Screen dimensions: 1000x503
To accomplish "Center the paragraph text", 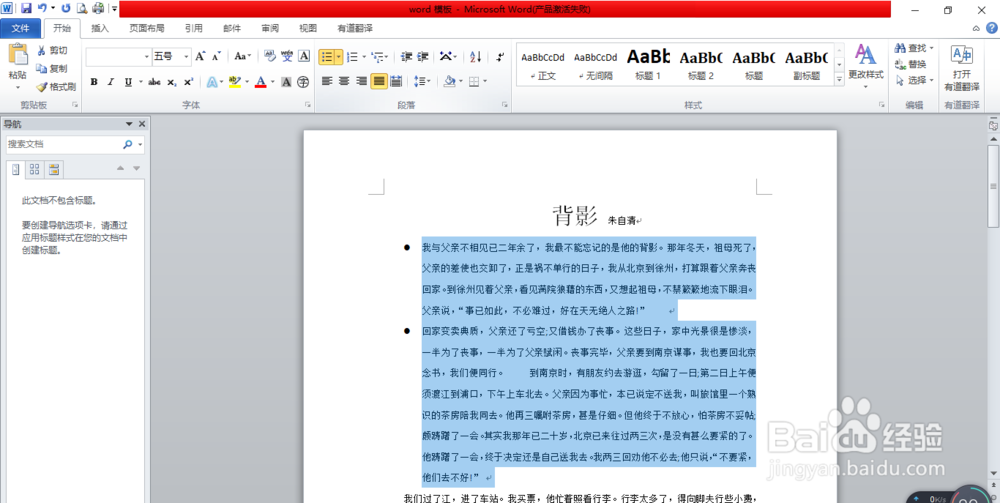I will [344, 81].
